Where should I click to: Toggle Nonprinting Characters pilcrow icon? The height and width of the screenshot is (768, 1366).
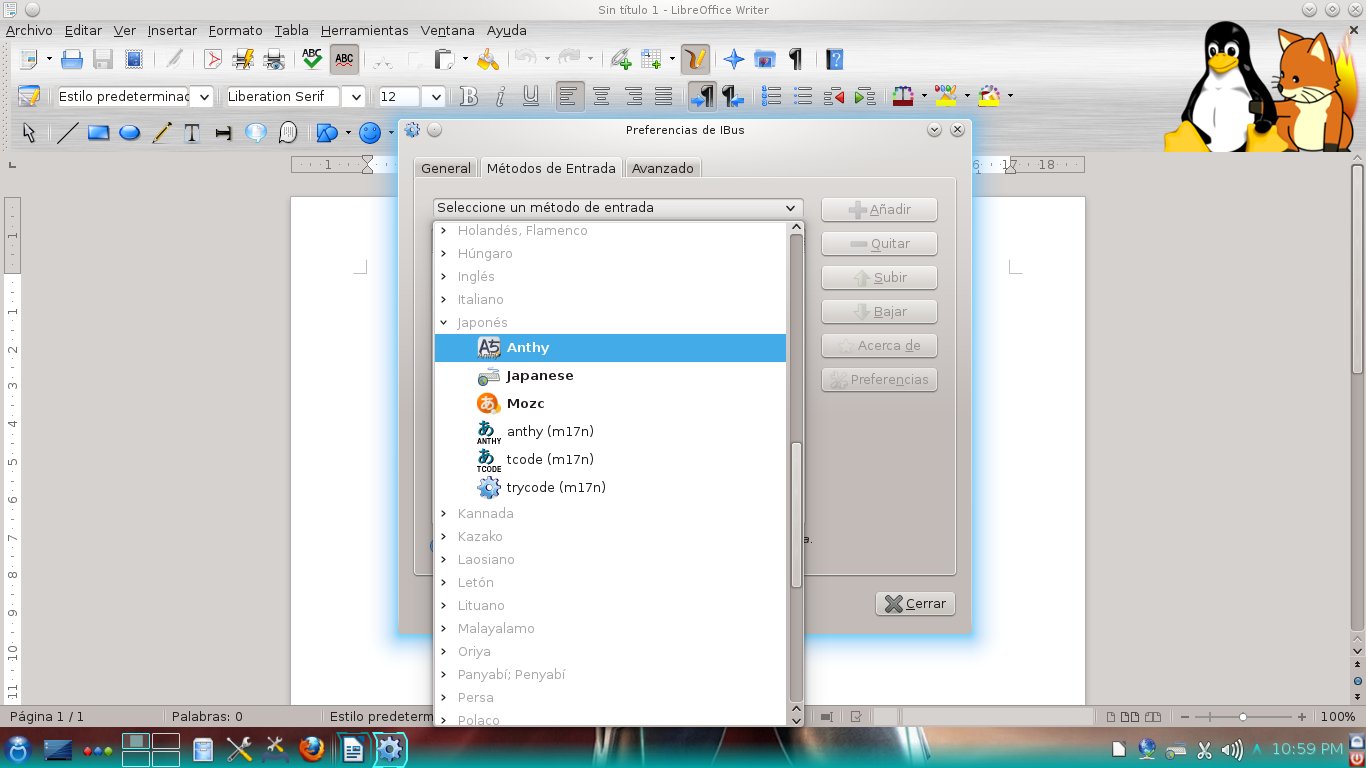pos(796,59)
